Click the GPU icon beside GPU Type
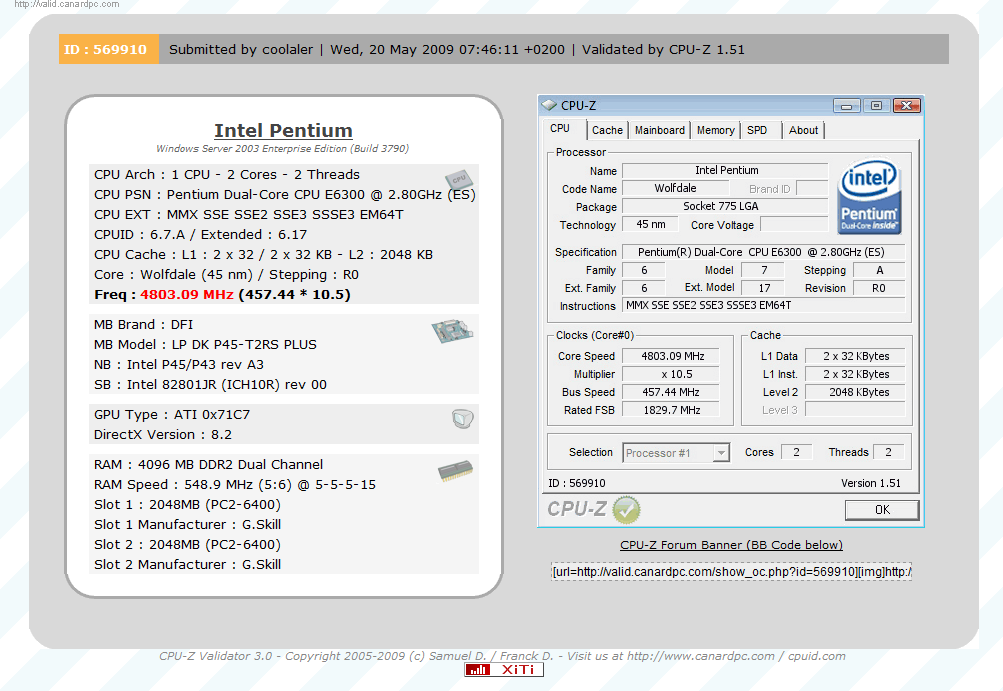The image size is (1003, 691). click(462, 418)
